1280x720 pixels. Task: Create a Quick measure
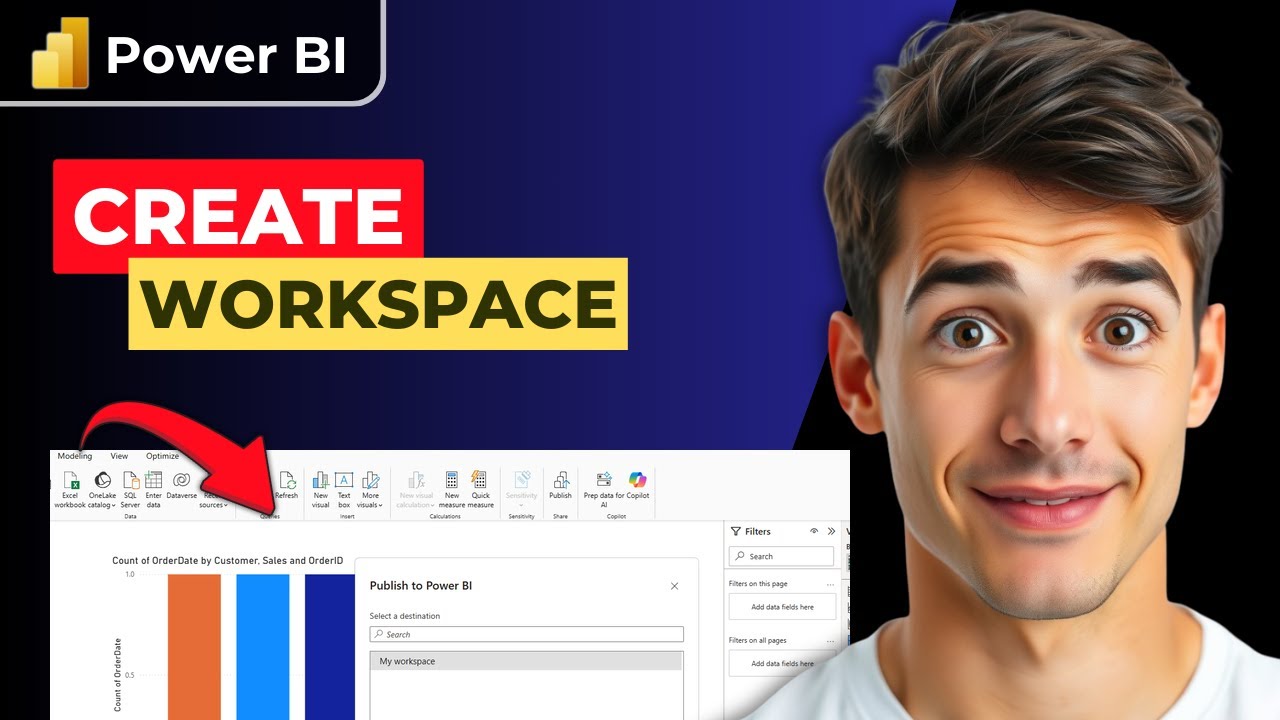(x=480, y=489)
